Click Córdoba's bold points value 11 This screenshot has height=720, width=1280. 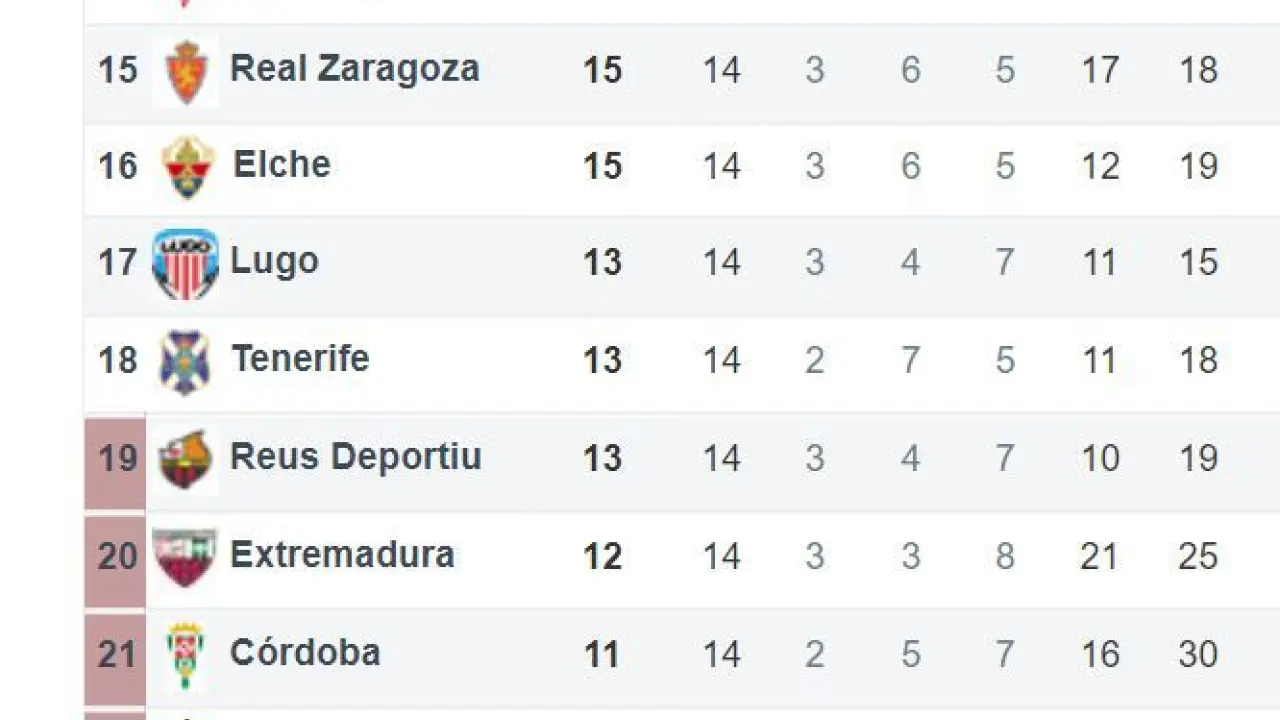602,654
